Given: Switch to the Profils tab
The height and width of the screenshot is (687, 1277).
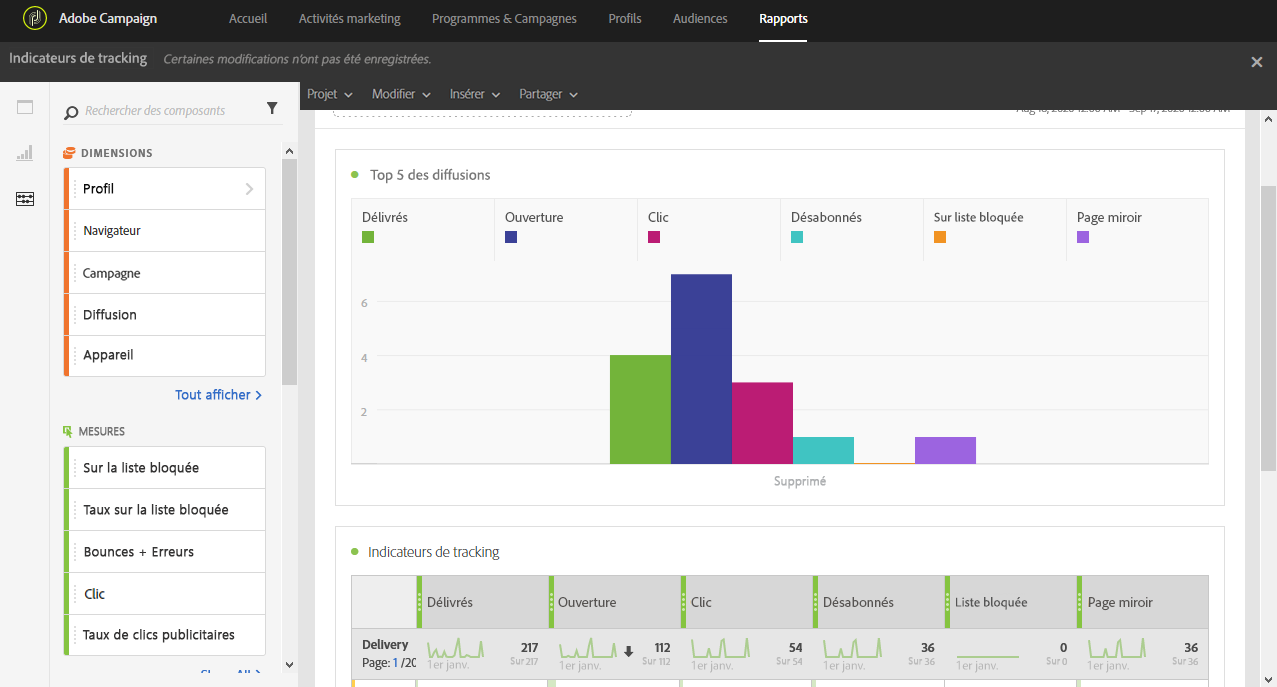Looking at the screenshot, I should (625, 19).
